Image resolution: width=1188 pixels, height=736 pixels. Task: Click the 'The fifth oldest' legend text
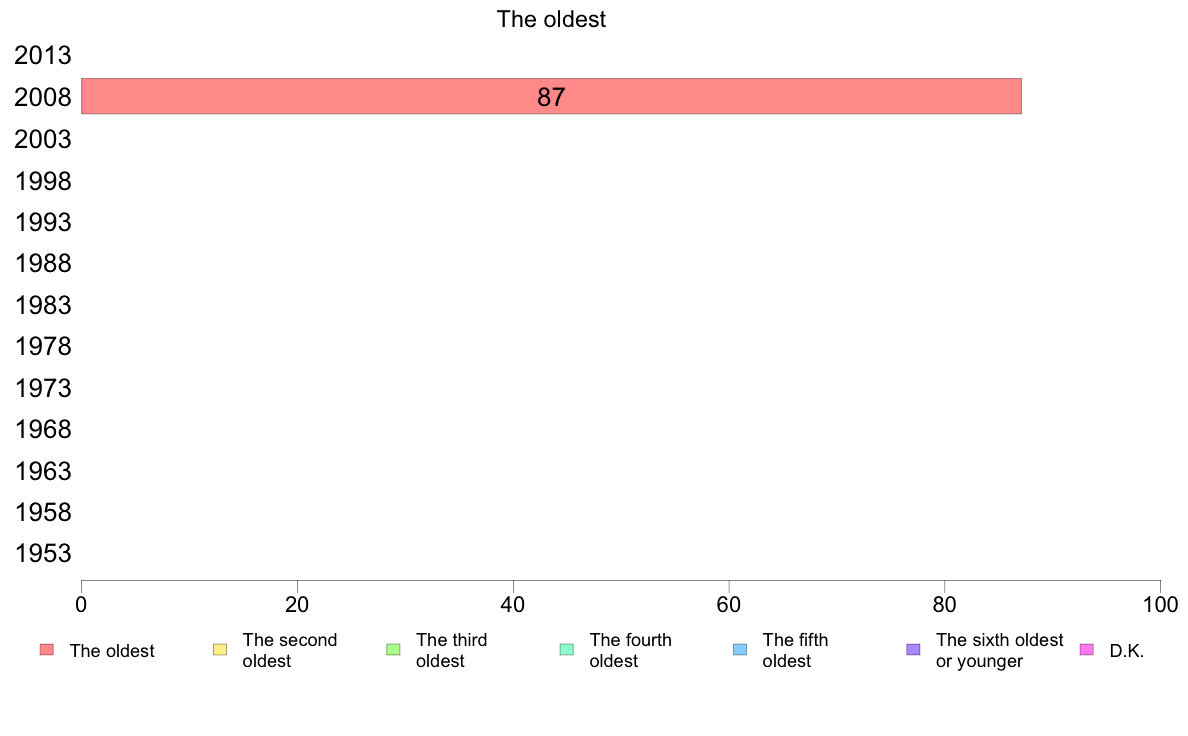tap(795, 650)
